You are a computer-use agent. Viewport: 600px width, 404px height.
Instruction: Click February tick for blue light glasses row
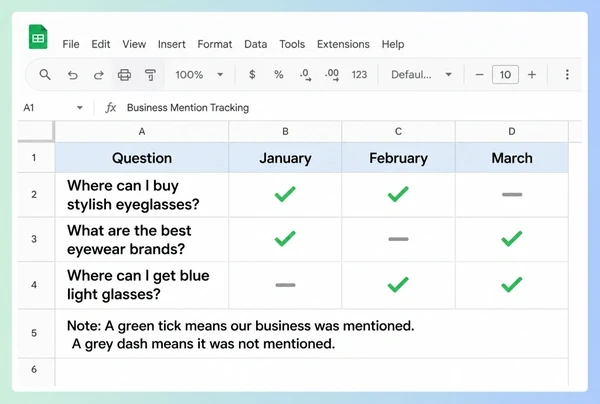coord(398,285)
